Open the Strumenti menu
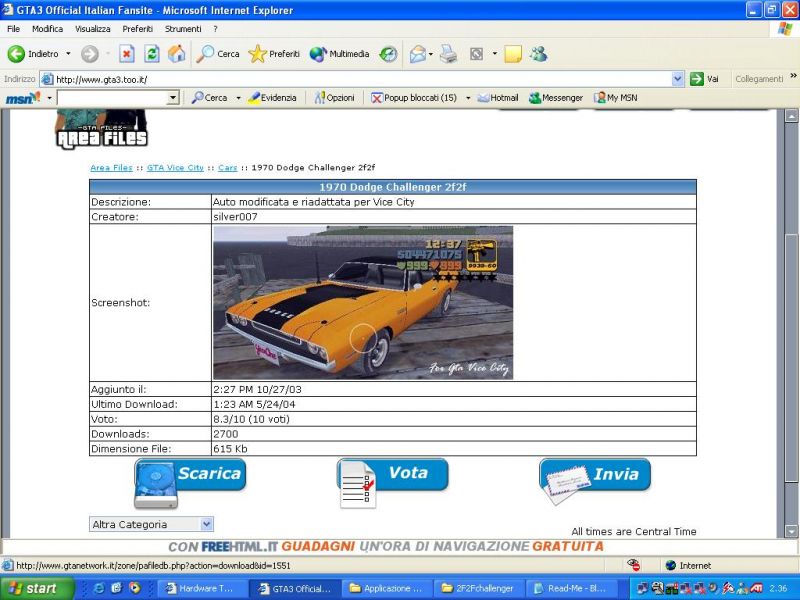Screen dimensions: 800x600 click(183, 29)
